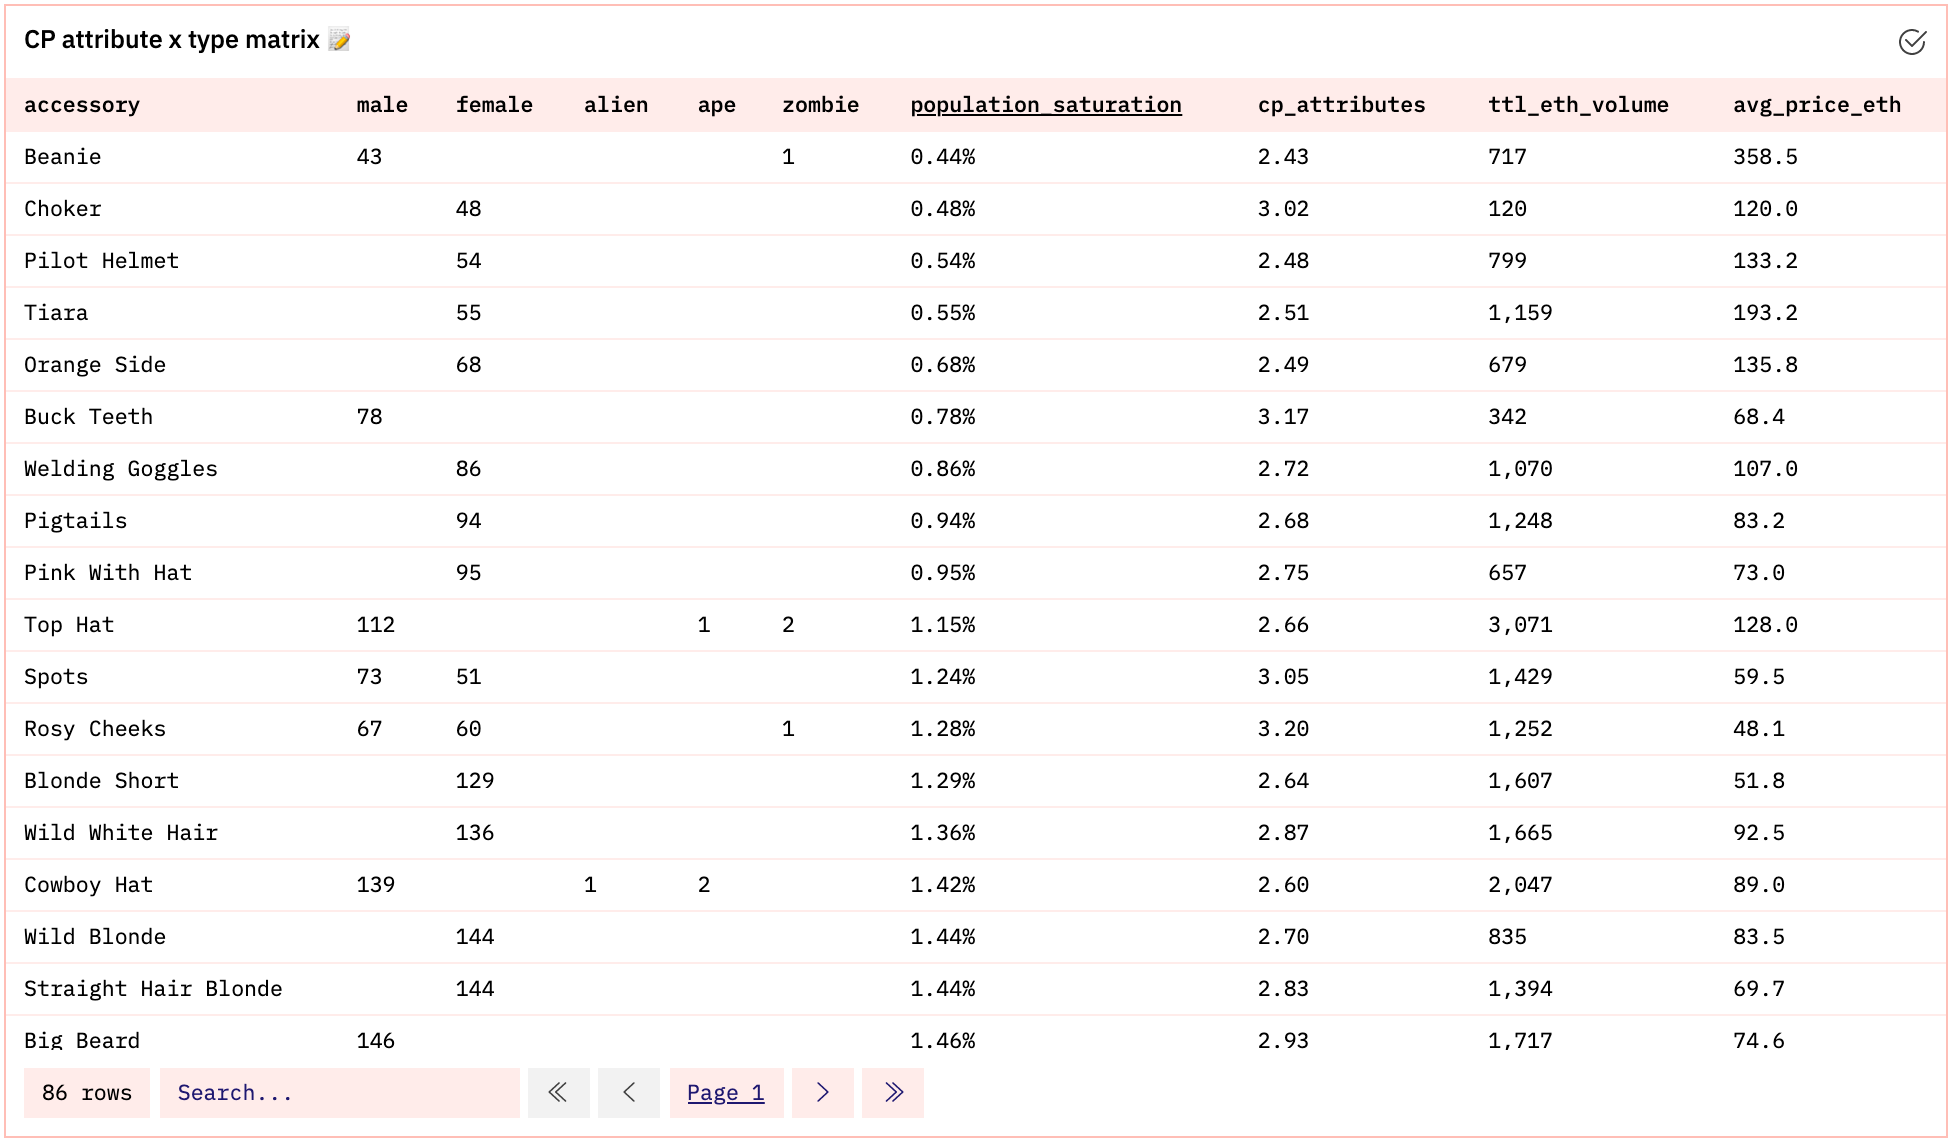Sort by the ttl_eth_volume column header
Image resolution: width=1954 pixels, height=1144 pixels.
click(1578, 105)
